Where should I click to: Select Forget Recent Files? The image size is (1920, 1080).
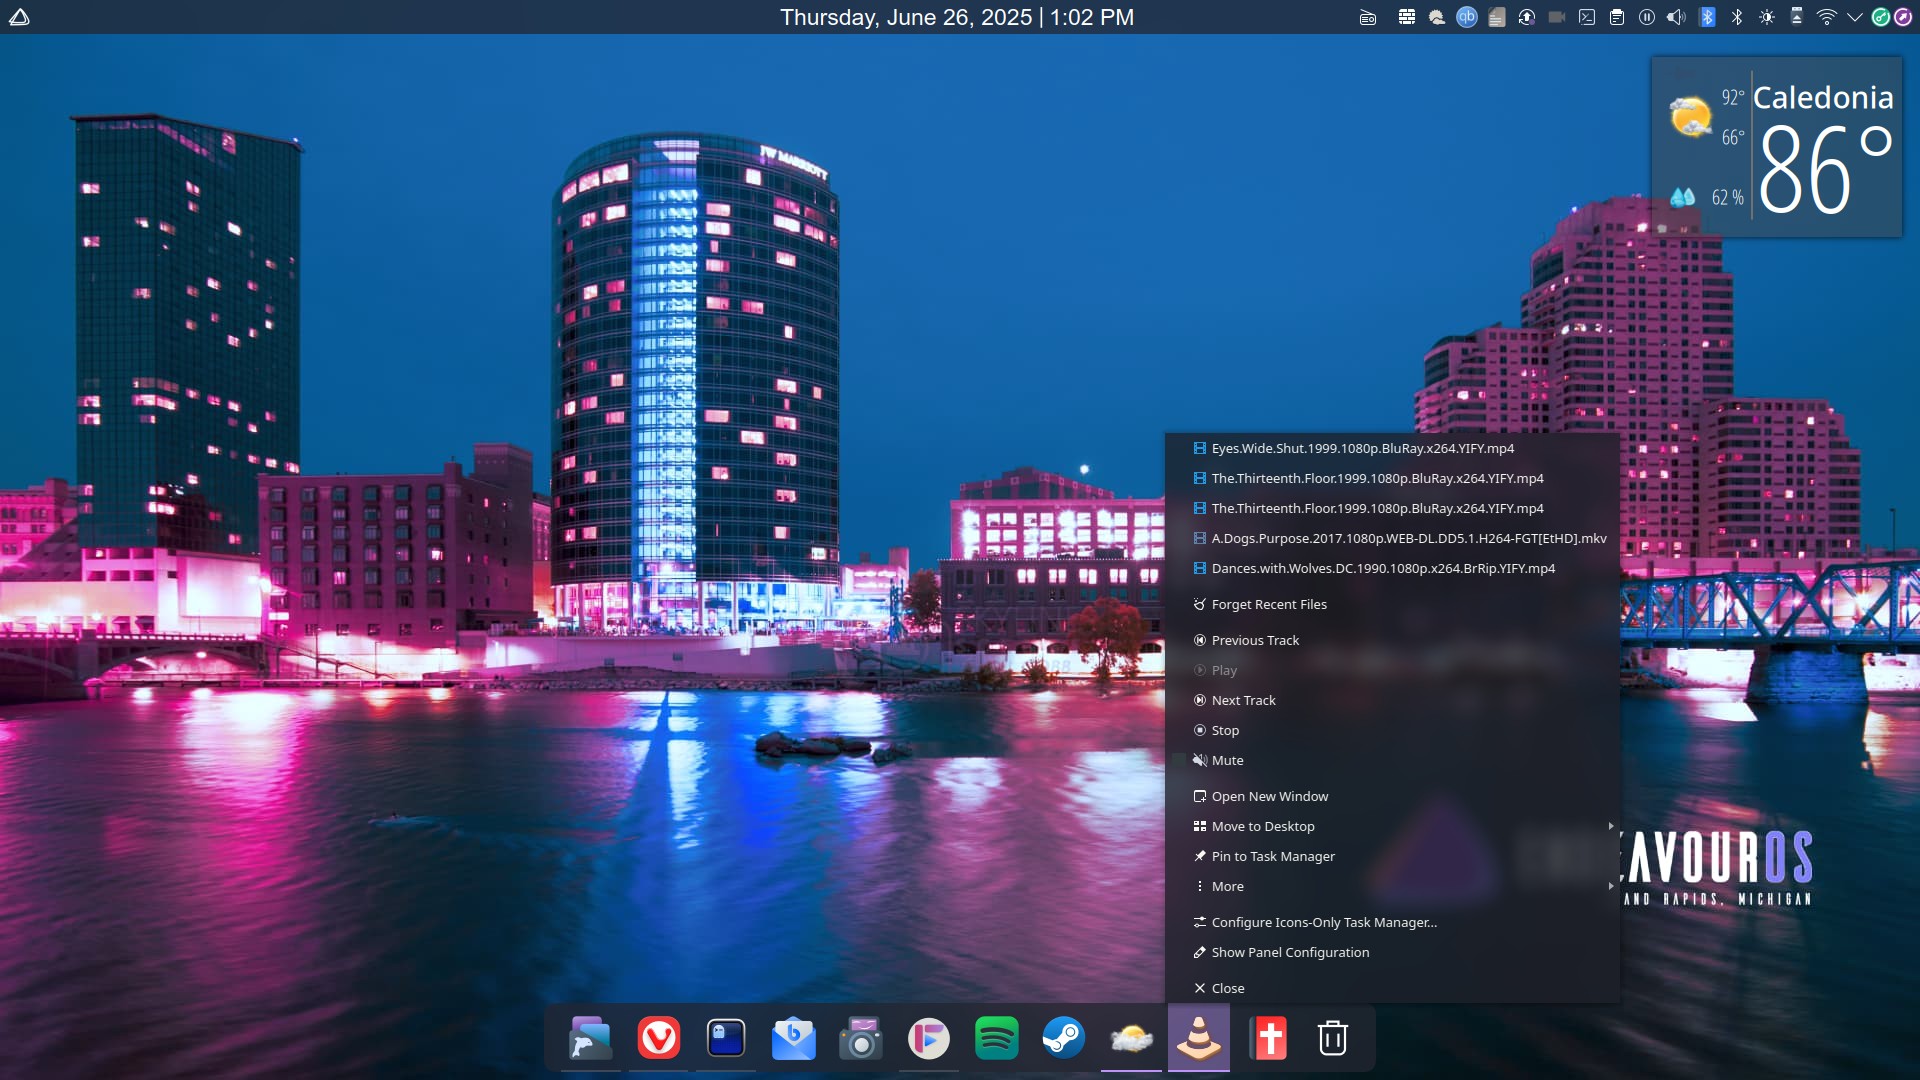(x=1268, y=605)
